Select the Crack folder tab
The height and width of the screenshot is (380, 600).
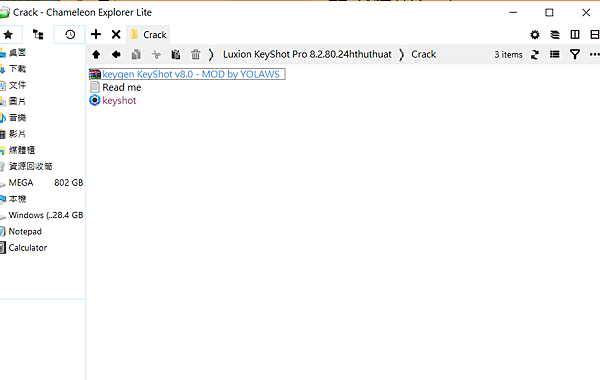pos(148,35)
